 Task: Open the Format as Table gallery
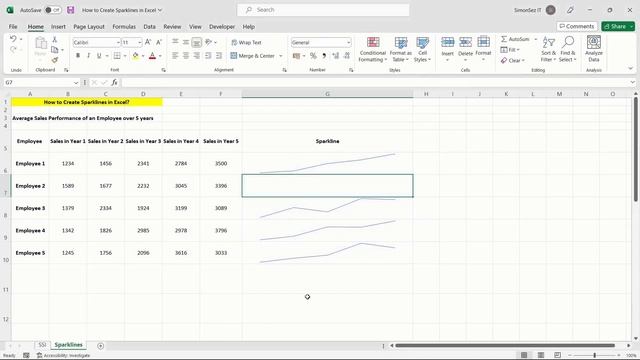pyautogui.click(x=400, y=49)
